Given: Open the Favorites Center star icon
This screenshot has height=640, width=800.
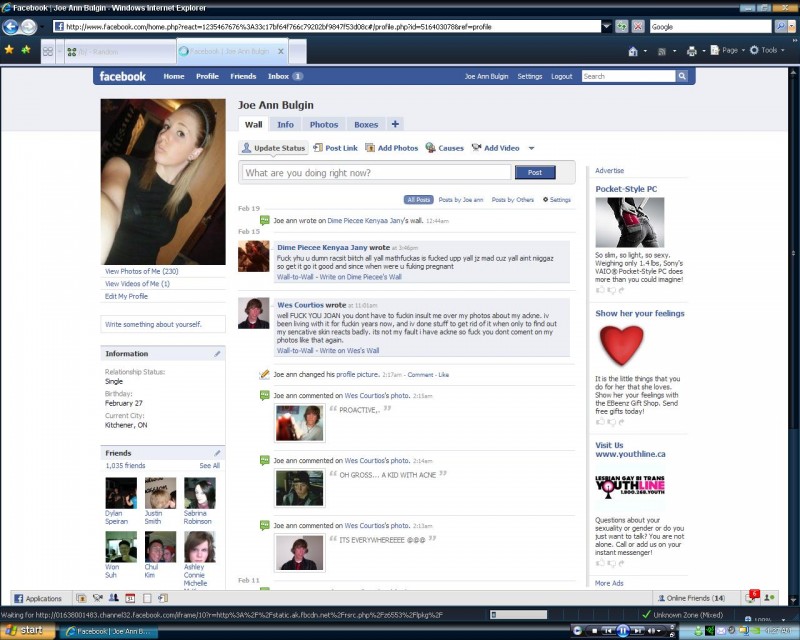Looking at the screenshot, I should (9, 50).
